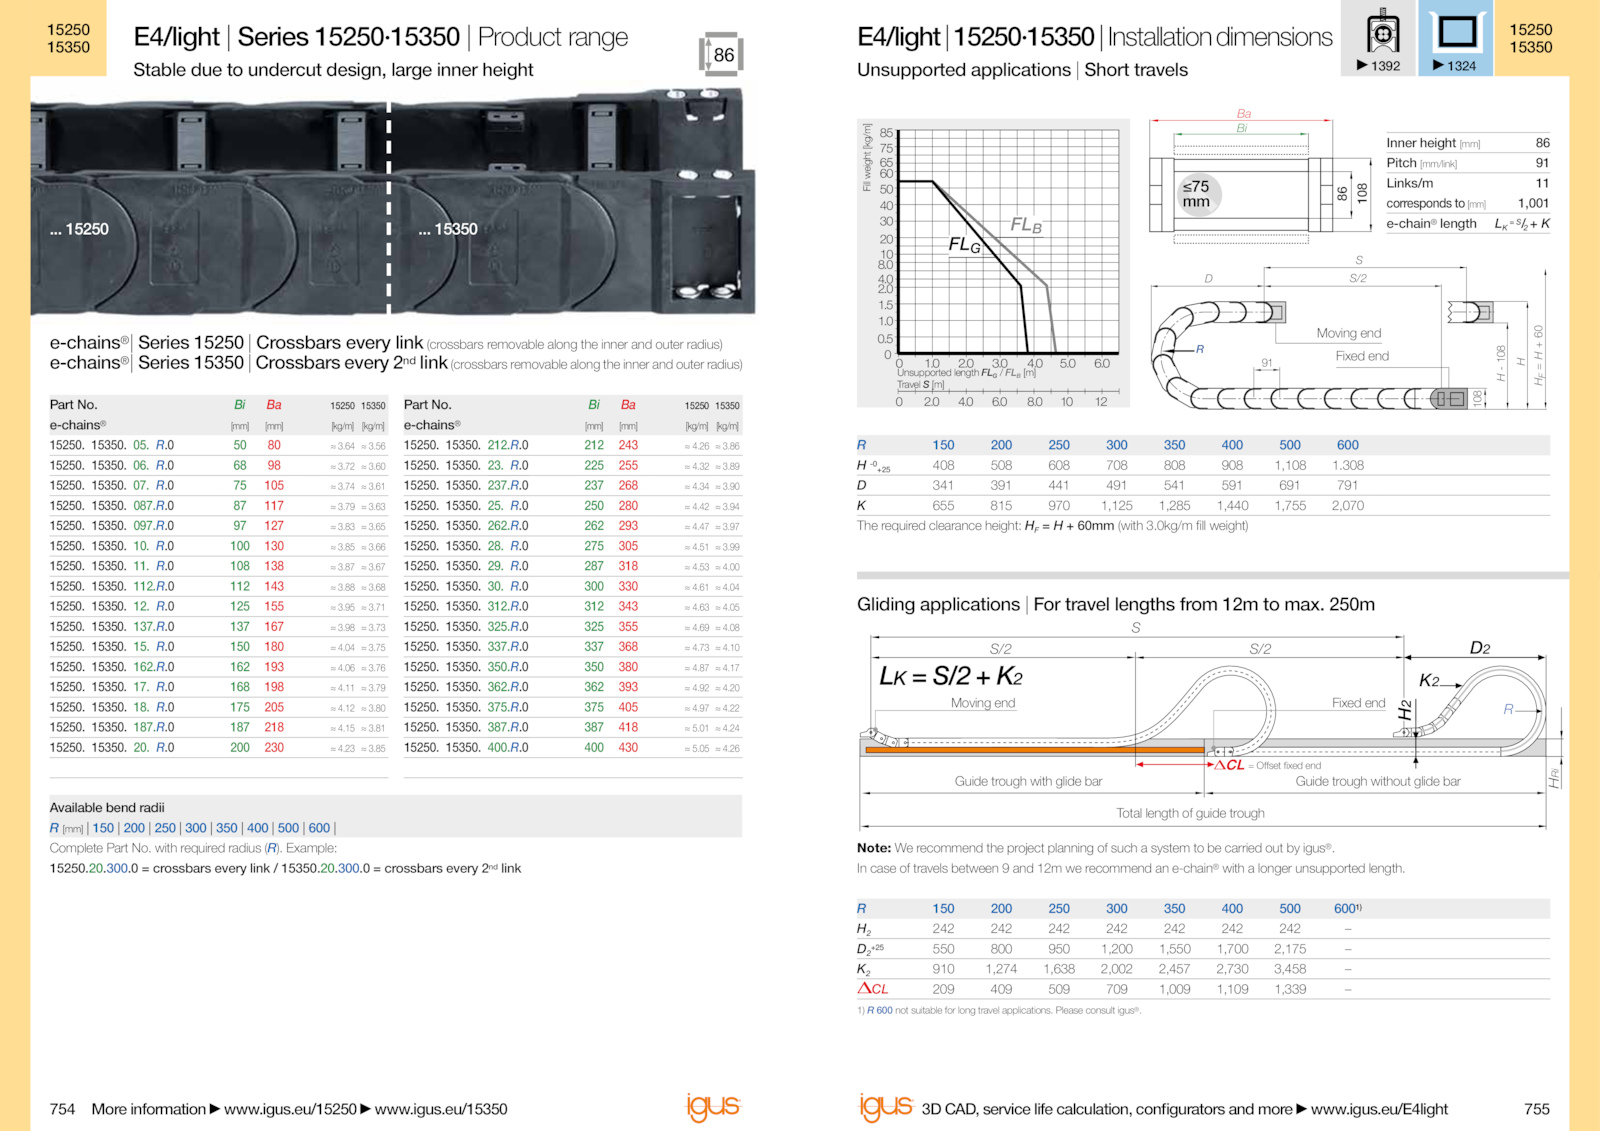
Task: Click 'Guide trough with glide bar' label
Action: tap(1028, 782)
